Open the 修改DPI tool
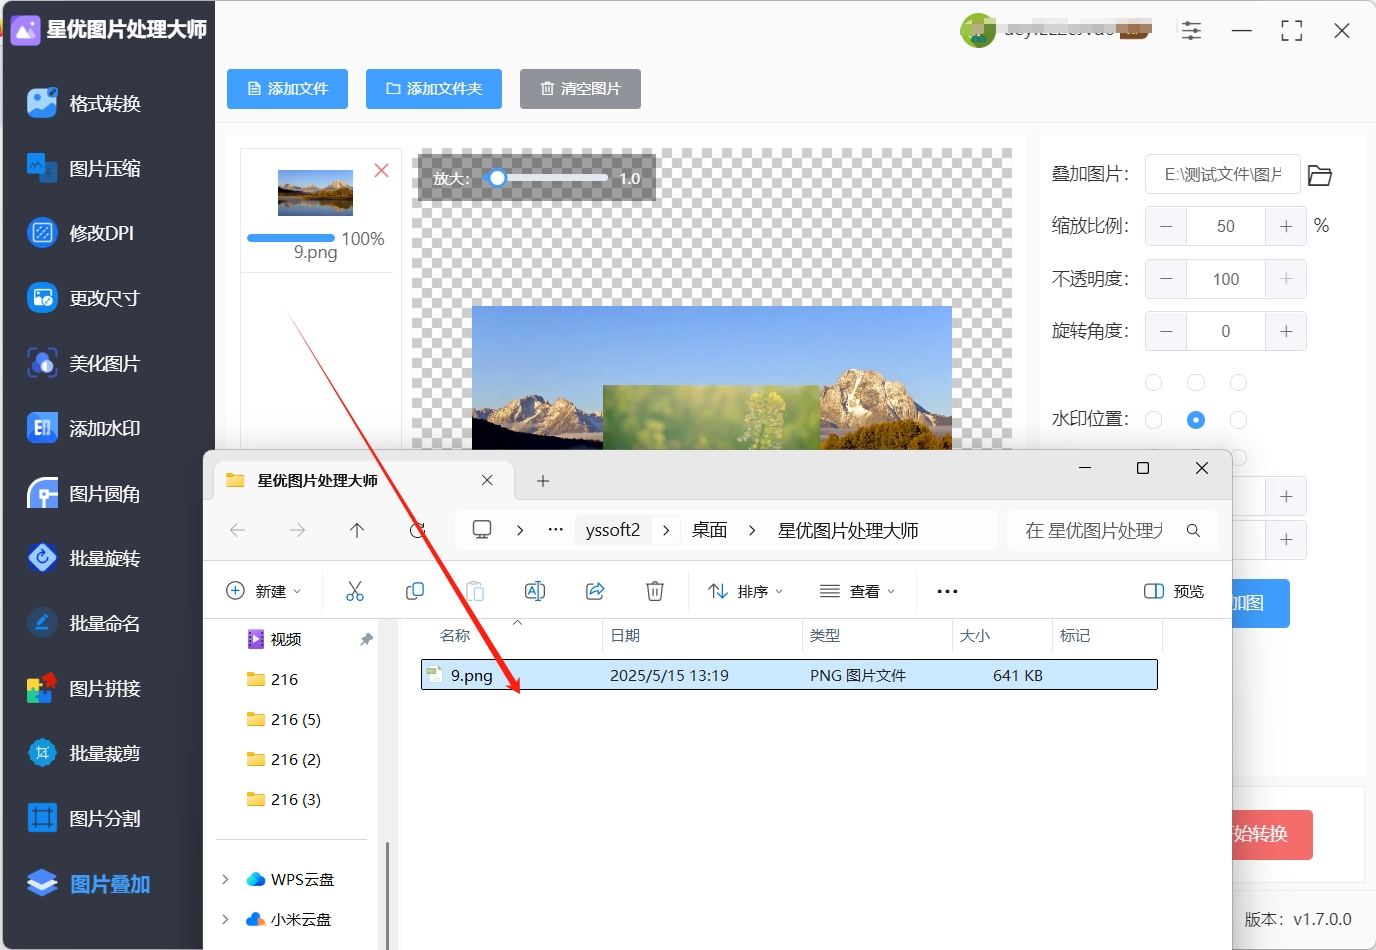1376x950 pixels. [82, 233]
